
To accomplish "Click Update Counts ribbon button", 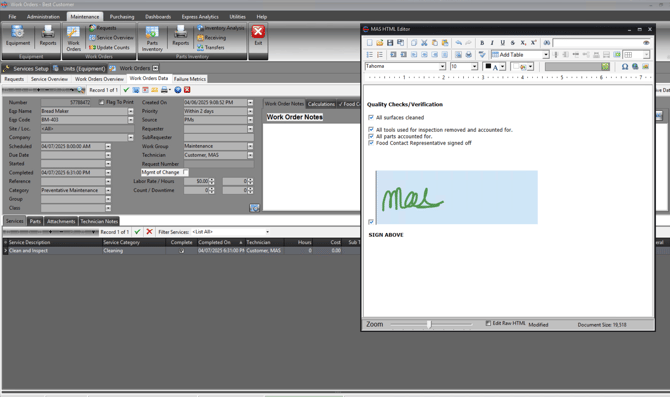I will tap(109, 47).
